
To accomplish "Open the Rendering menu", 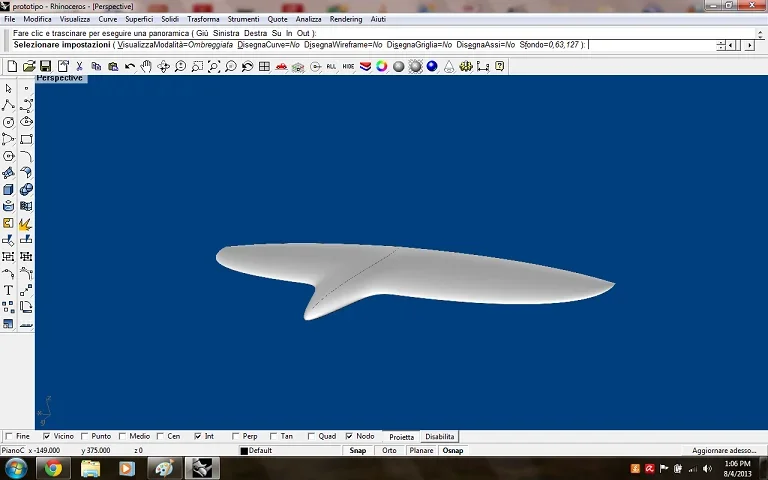I will pyautogui.click(x=346, y=19).
